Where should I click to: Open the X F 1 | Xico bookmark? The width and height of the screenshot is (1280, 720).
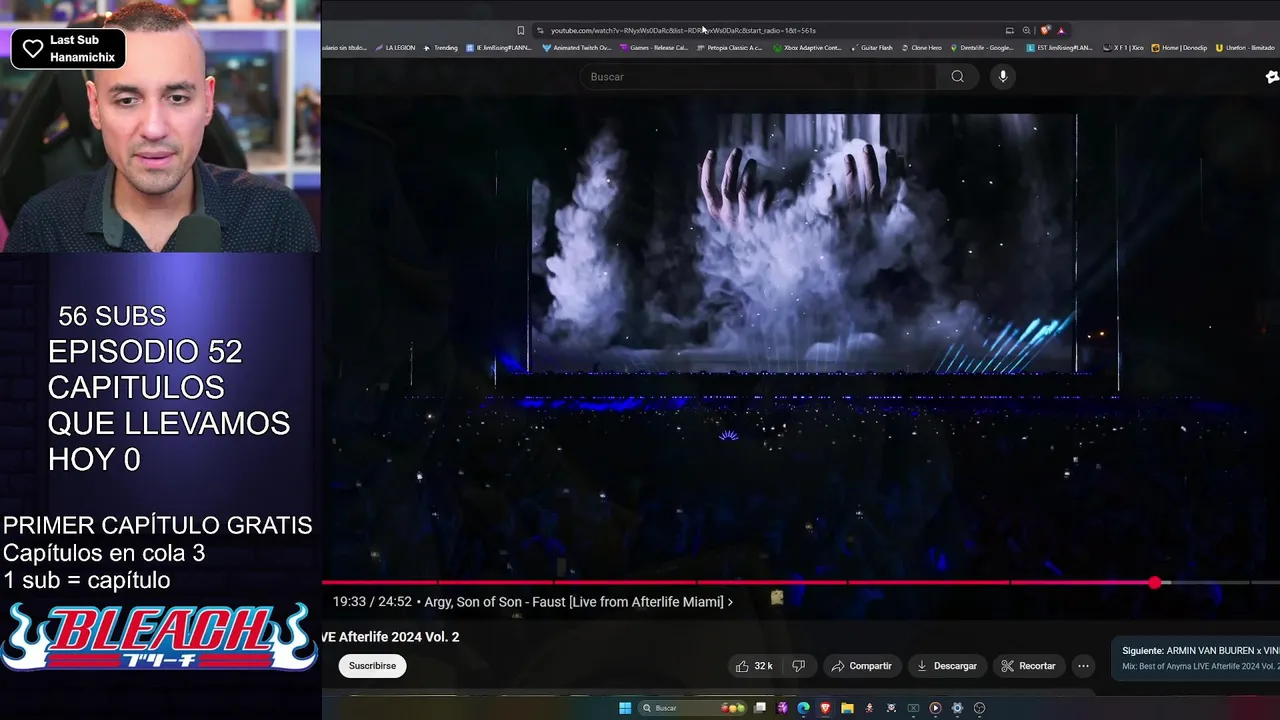click(x=1123, y=48)
